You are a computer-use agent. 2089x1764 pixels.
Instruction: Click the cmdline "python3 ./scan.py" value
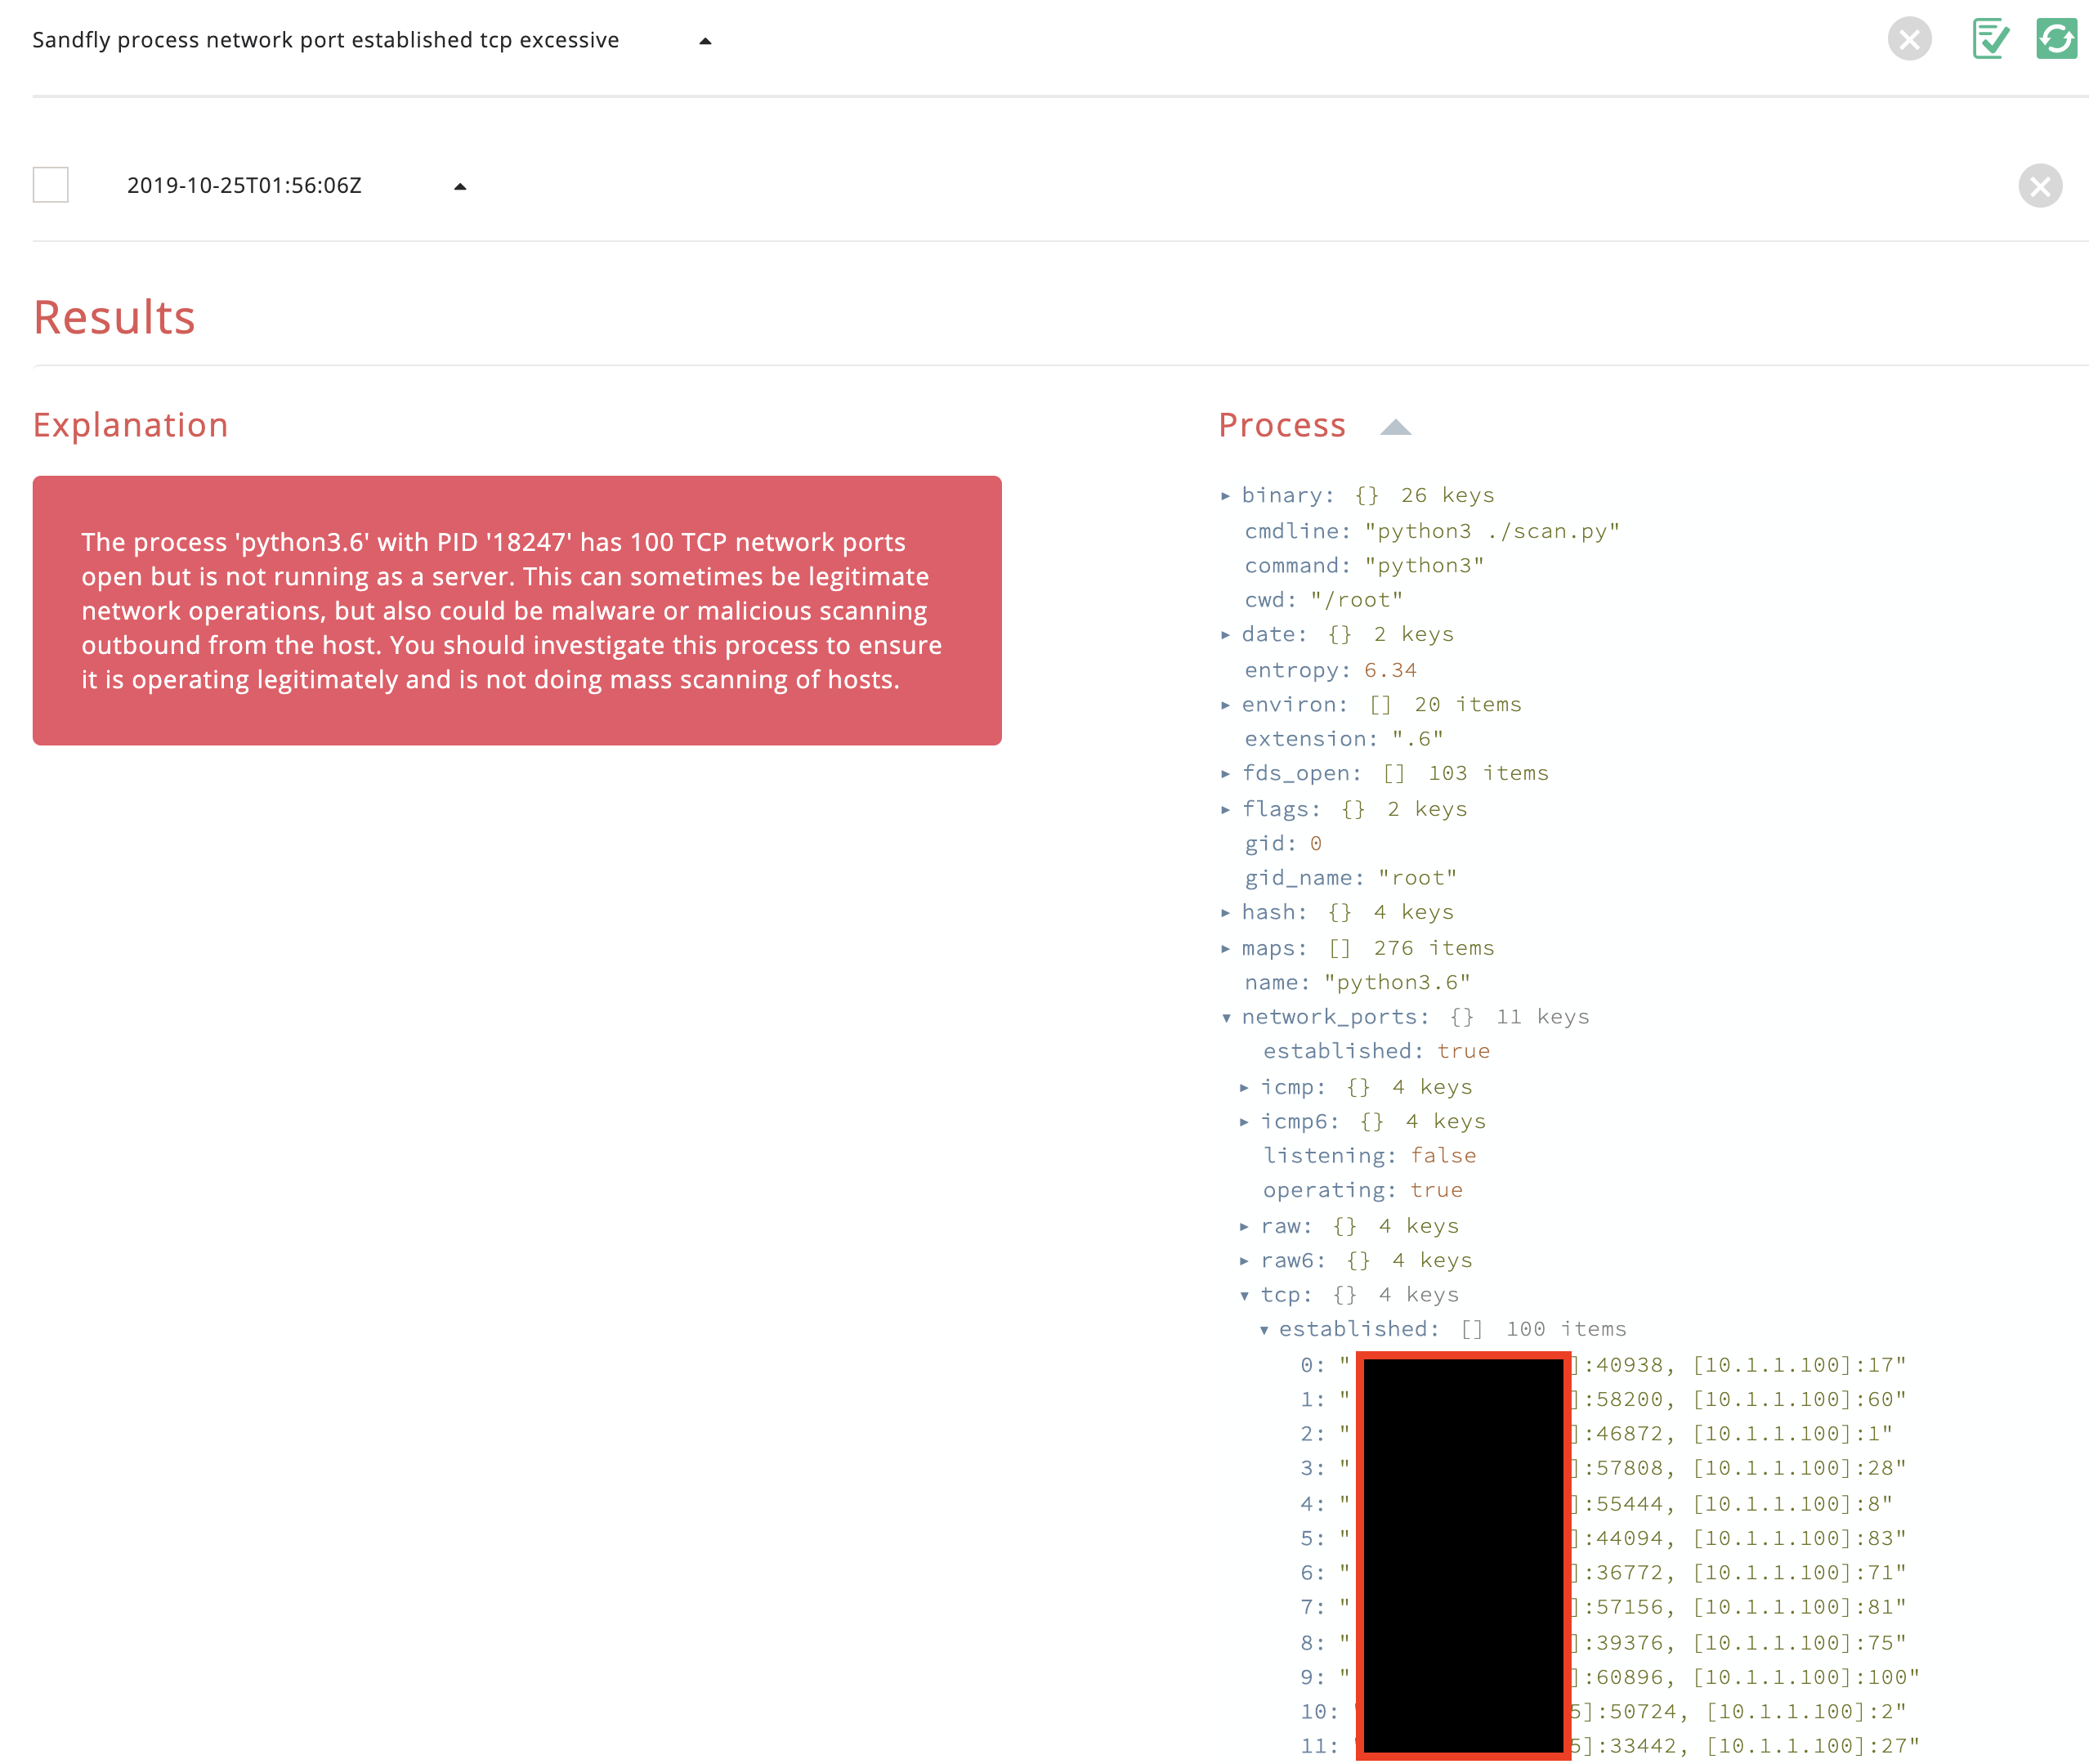coord(1492,531)
